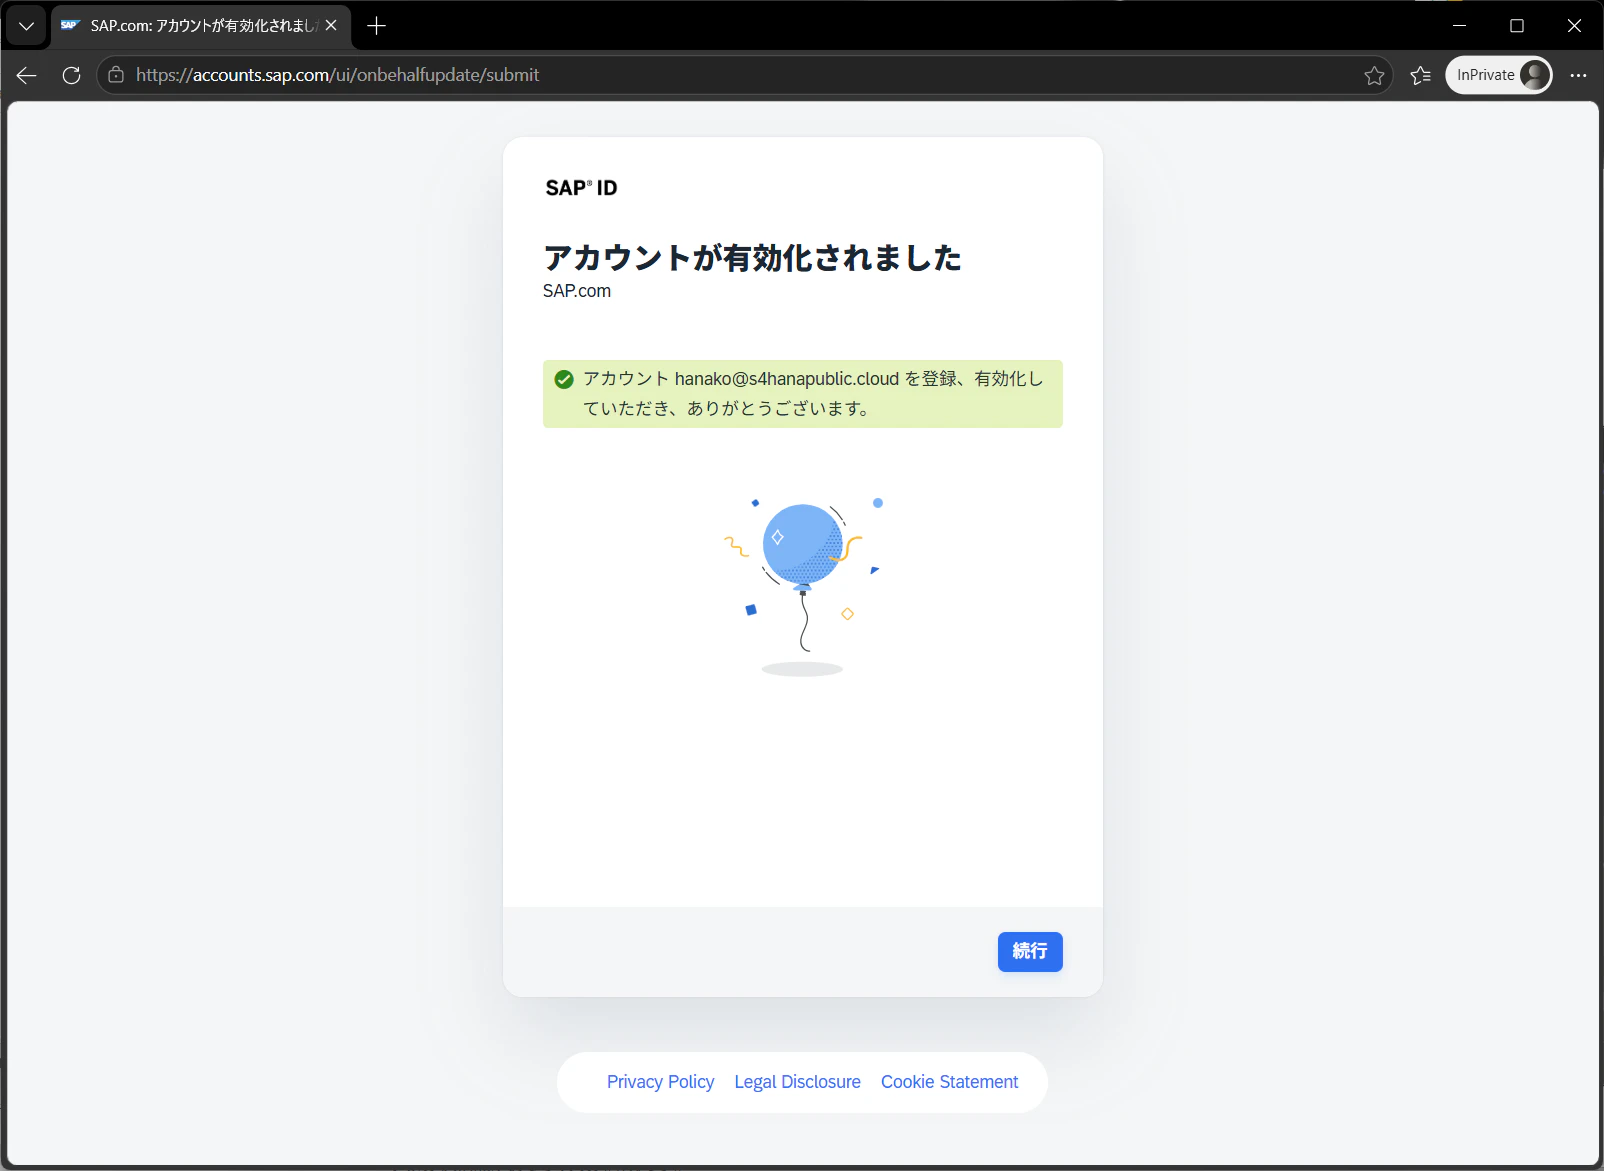Open browser Settings and more menu
The width and height of the screenshot is (1604, 1171).
pyautogui.click(x=1578, y=75)
